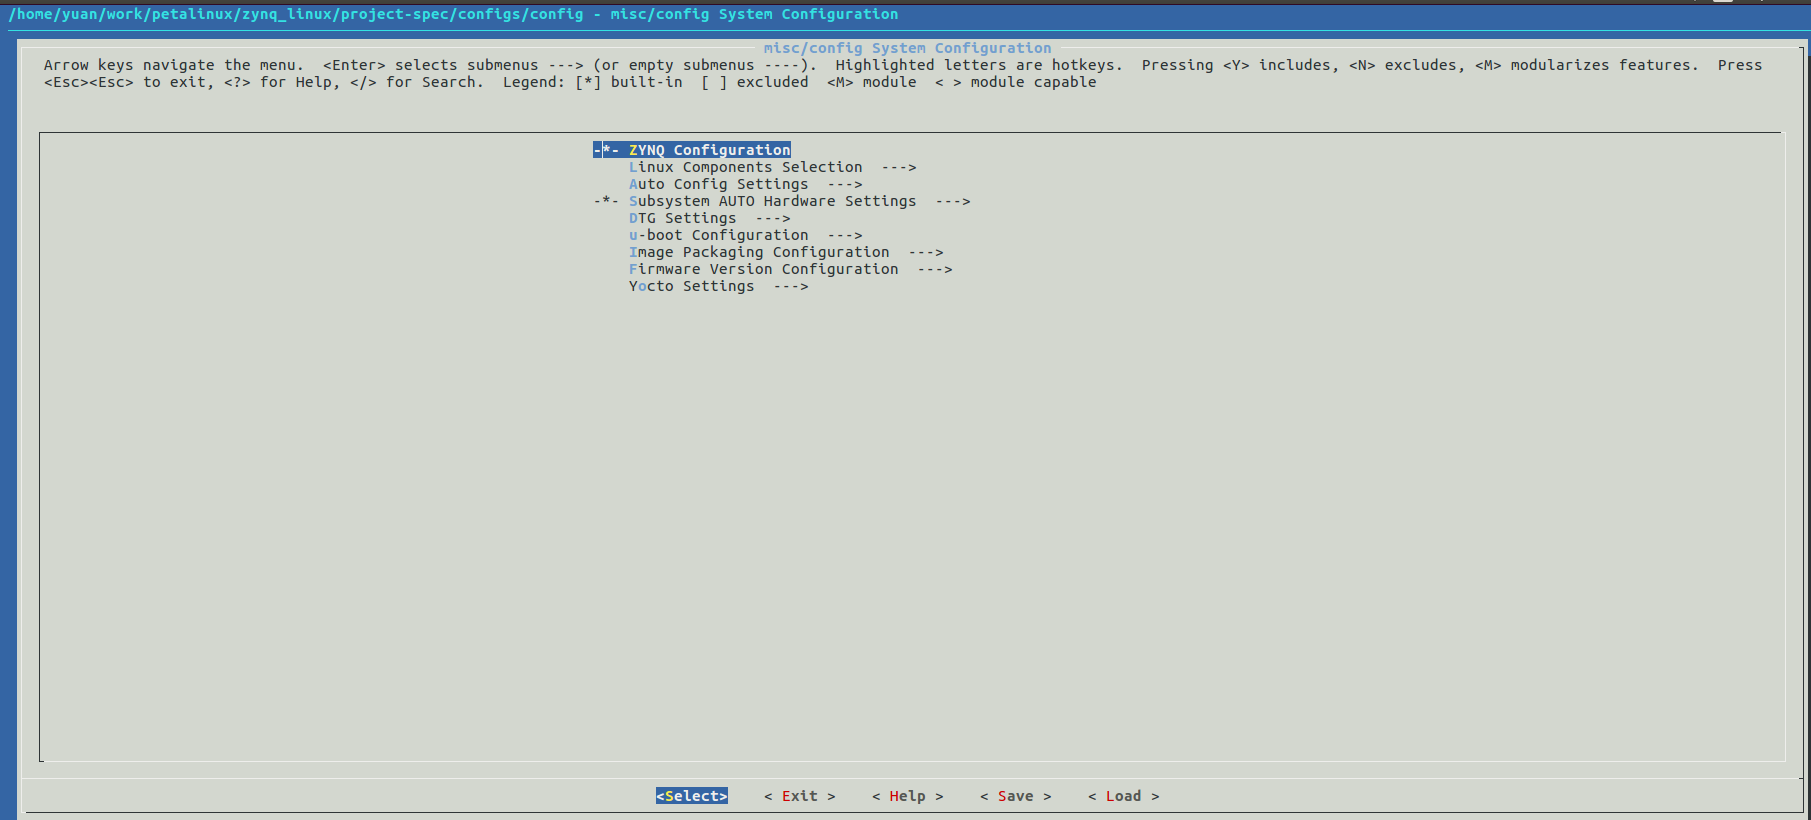The height and width of the screenshot is (820, 1811).
Task: Click the '< > module capable' legend text
Action: 1016,82
